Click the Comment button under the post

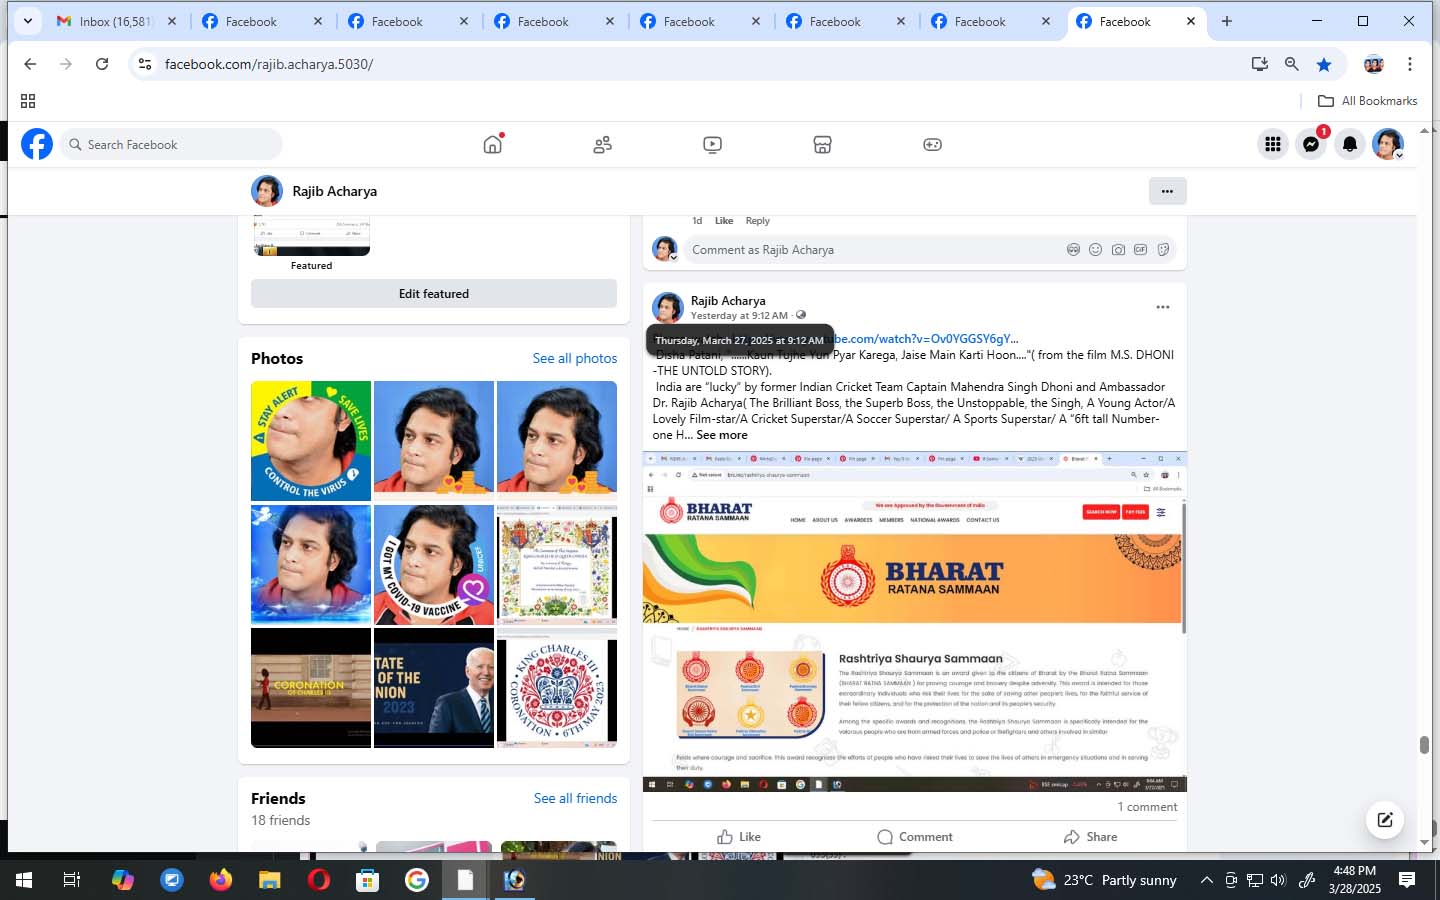(x=914, y=837)
